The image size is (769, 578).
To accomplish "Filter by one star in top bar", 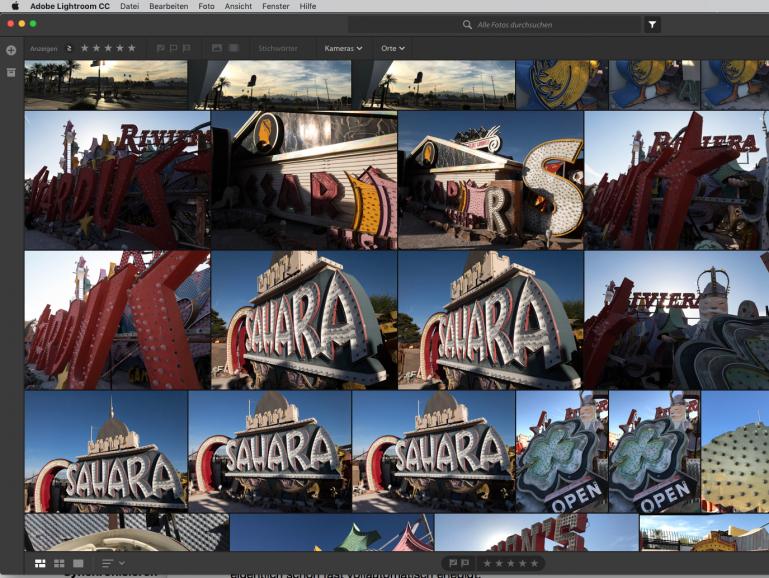I will point(84,48).
